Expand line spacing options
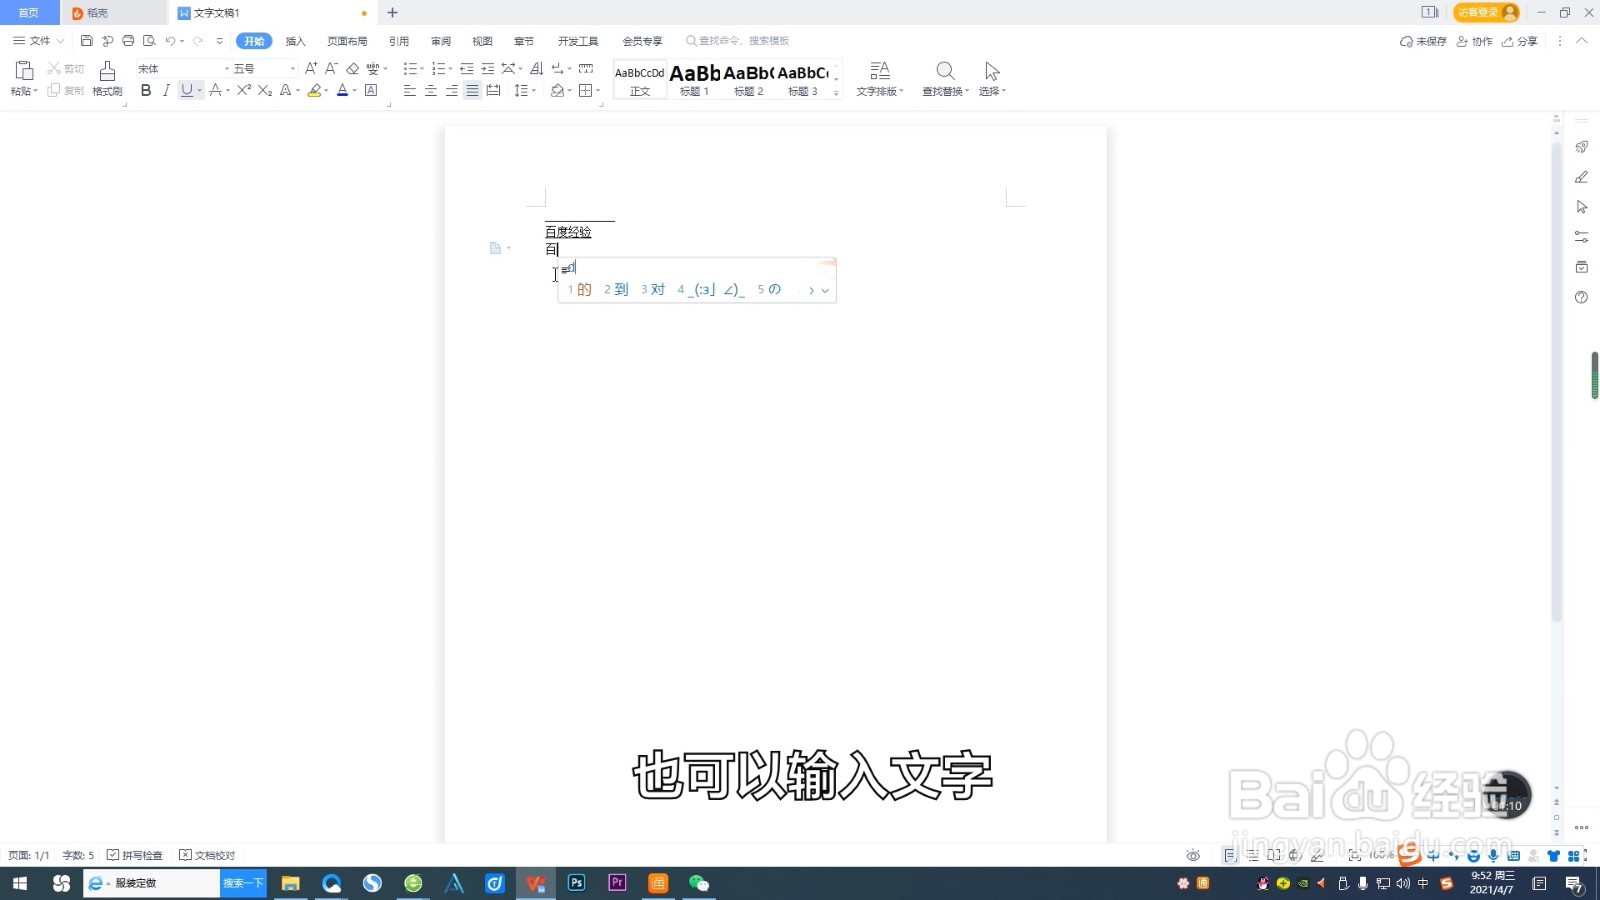This screenshot has width=1600, height=900. click(534, 91)
